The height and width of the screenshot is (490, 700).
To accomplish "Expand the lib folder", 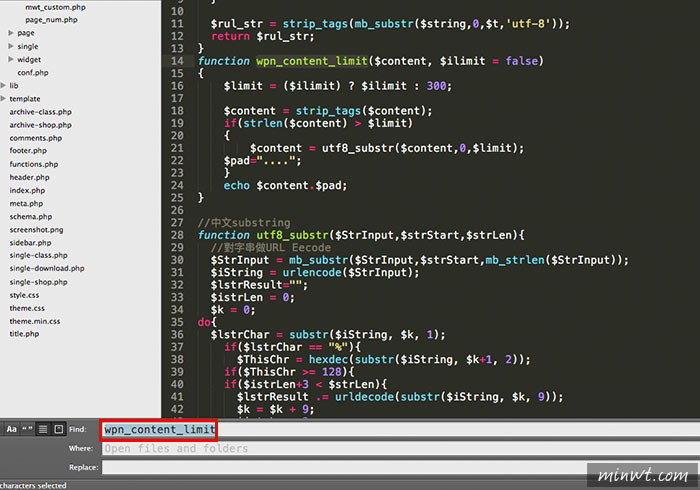I will 3,85.
